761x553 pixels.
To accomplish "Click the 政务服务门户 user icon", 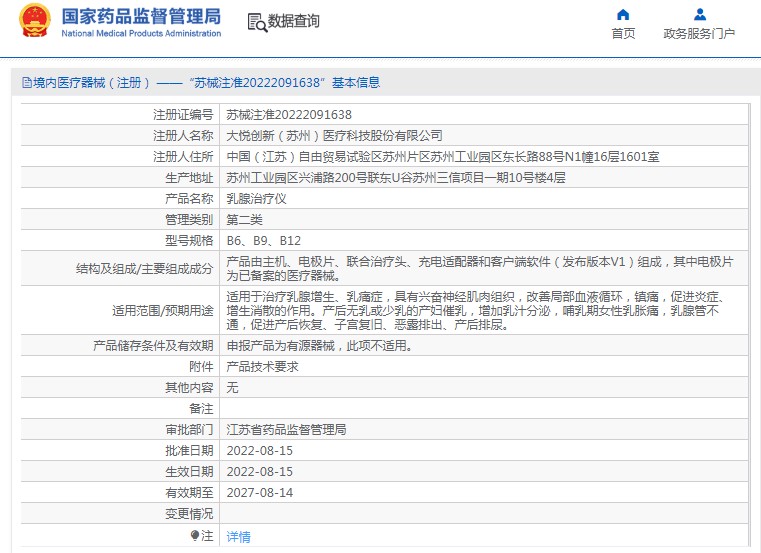I will [x=699, y=15].
